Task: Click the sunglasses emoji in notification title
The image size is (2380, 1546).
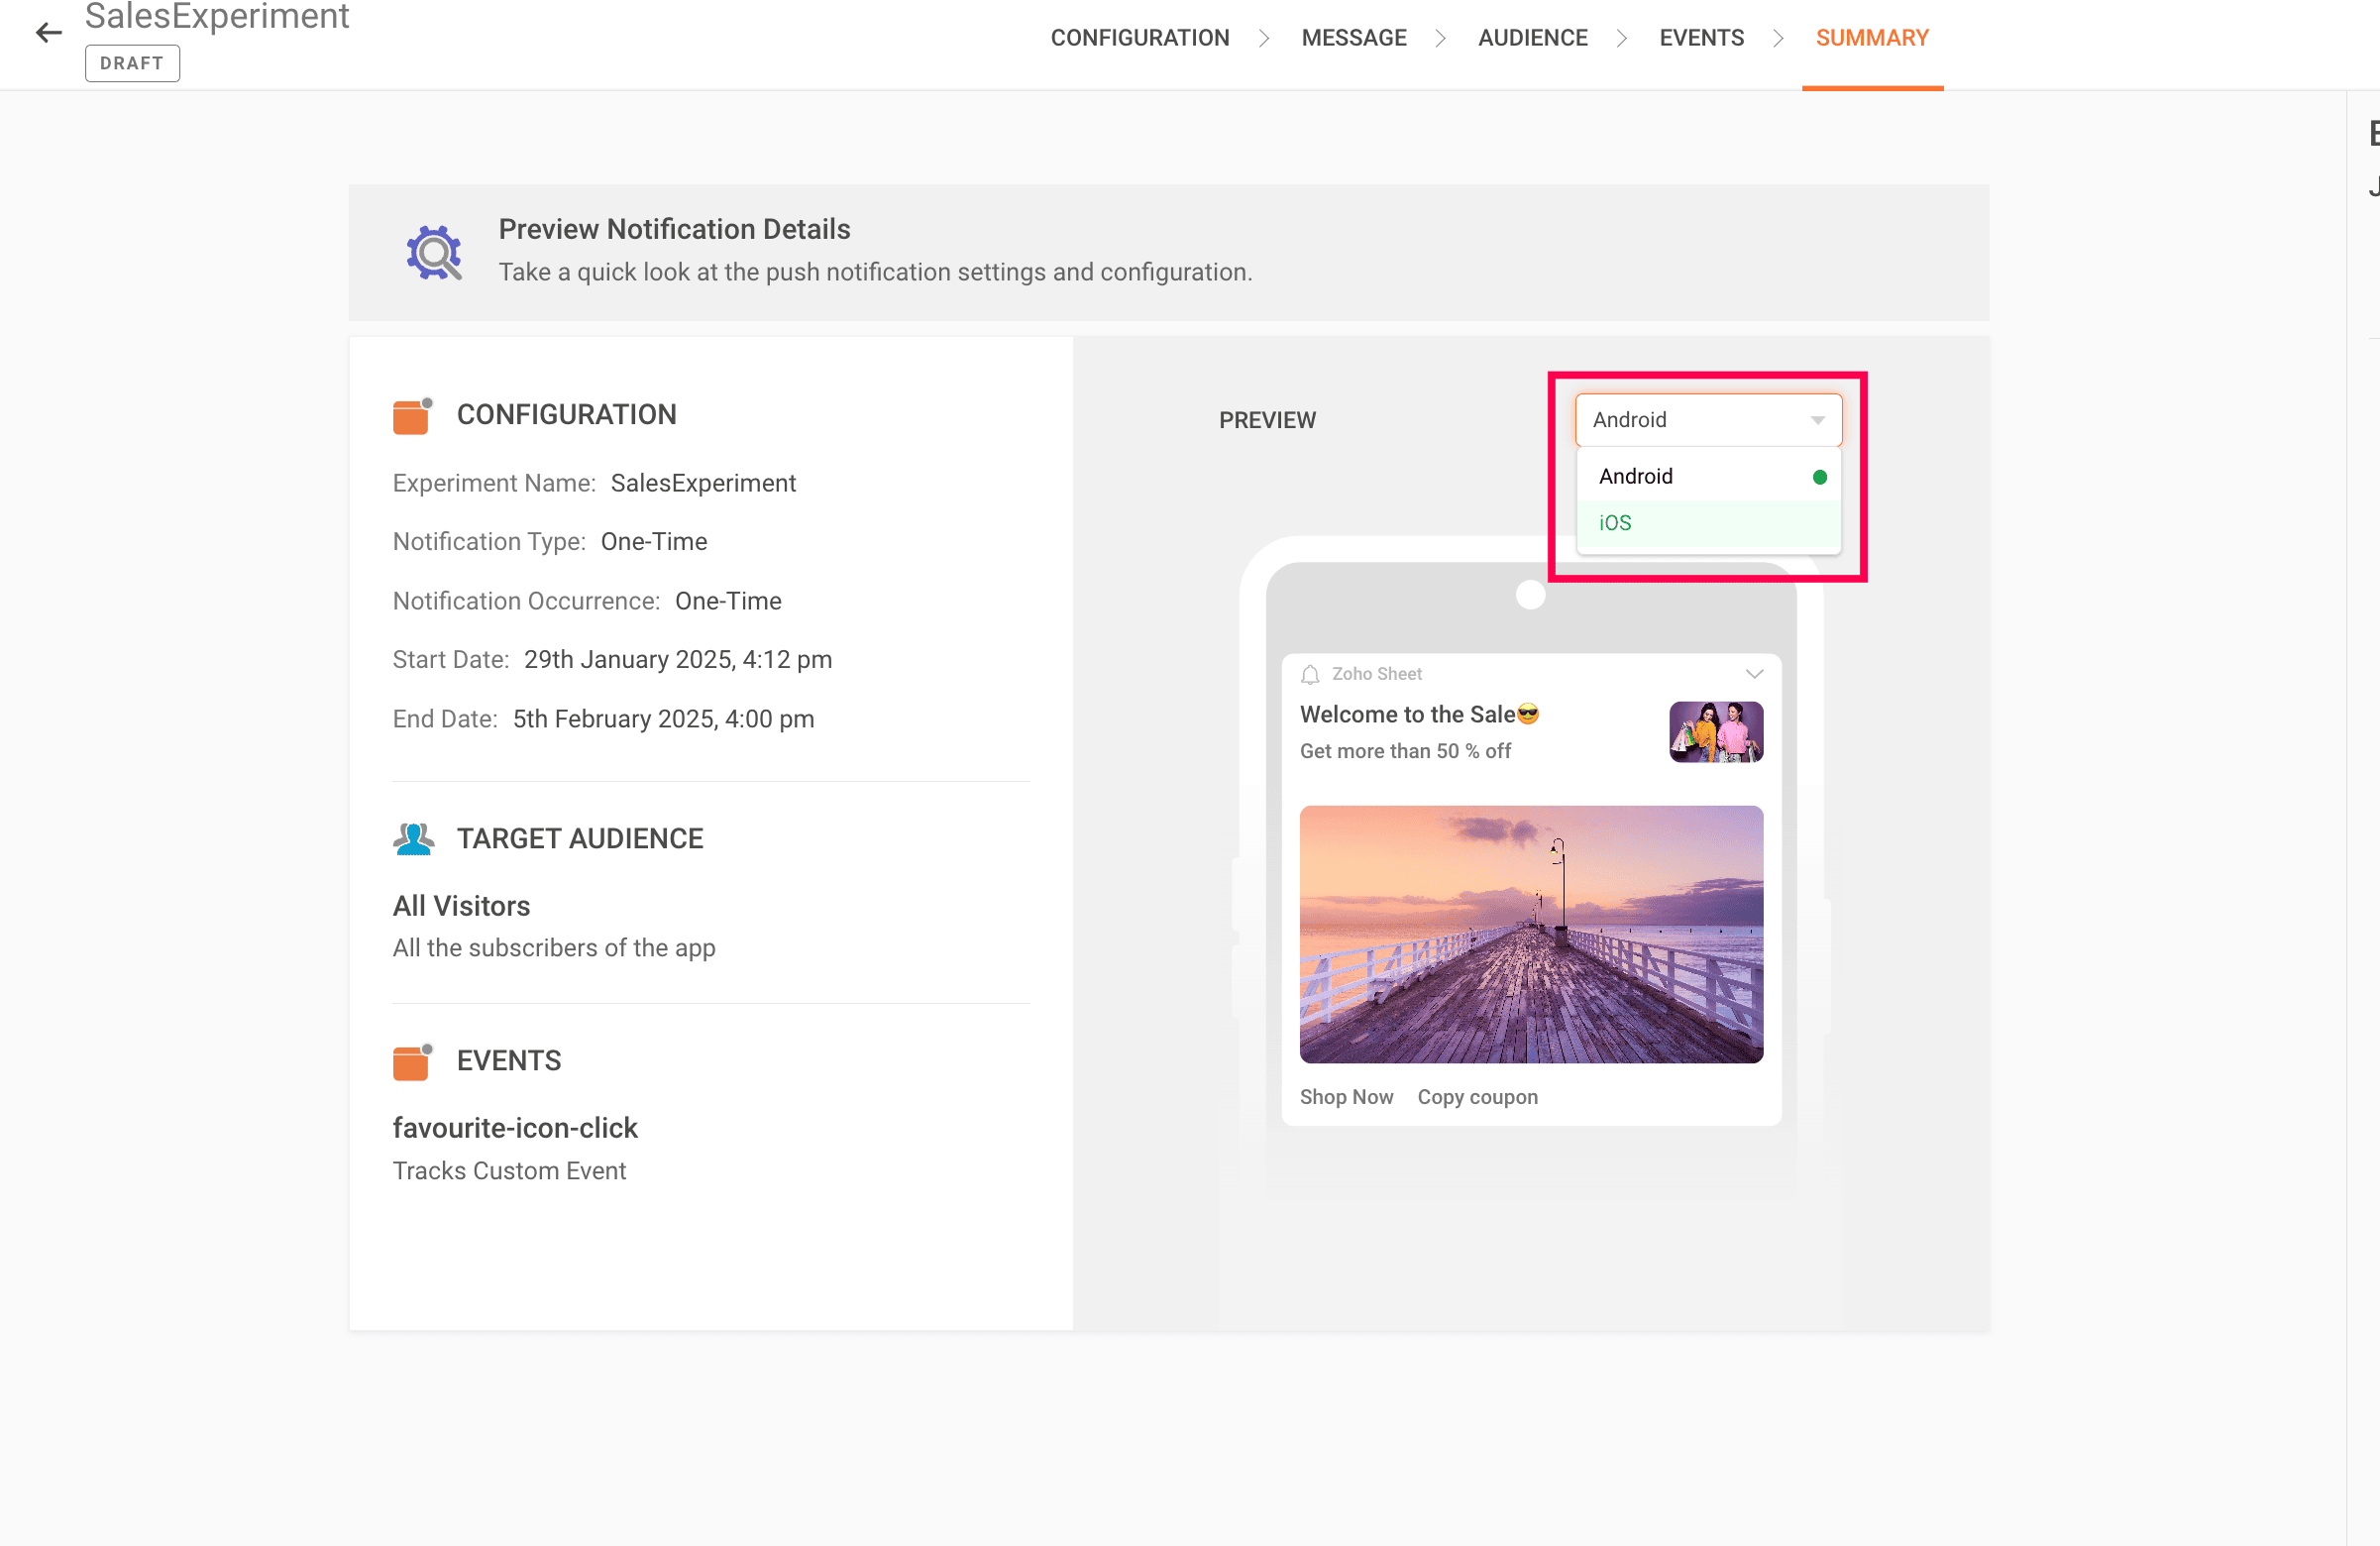Action: 1528,714
